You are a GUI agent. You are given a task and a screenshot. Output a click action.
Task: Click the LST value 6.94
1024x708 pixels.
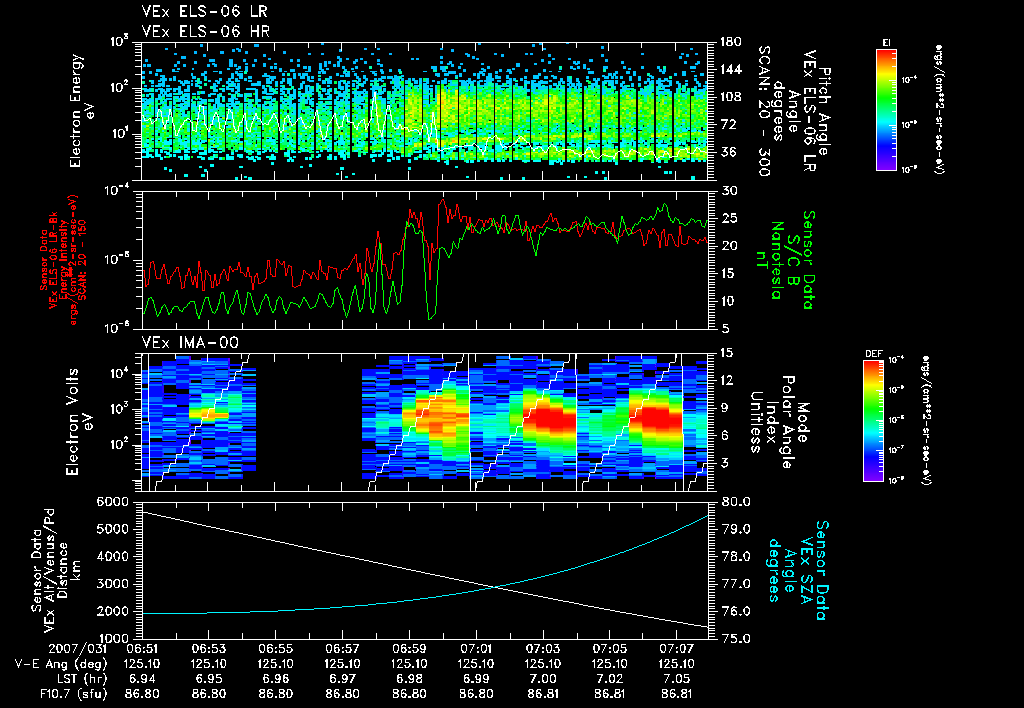(x=142, y=679)
